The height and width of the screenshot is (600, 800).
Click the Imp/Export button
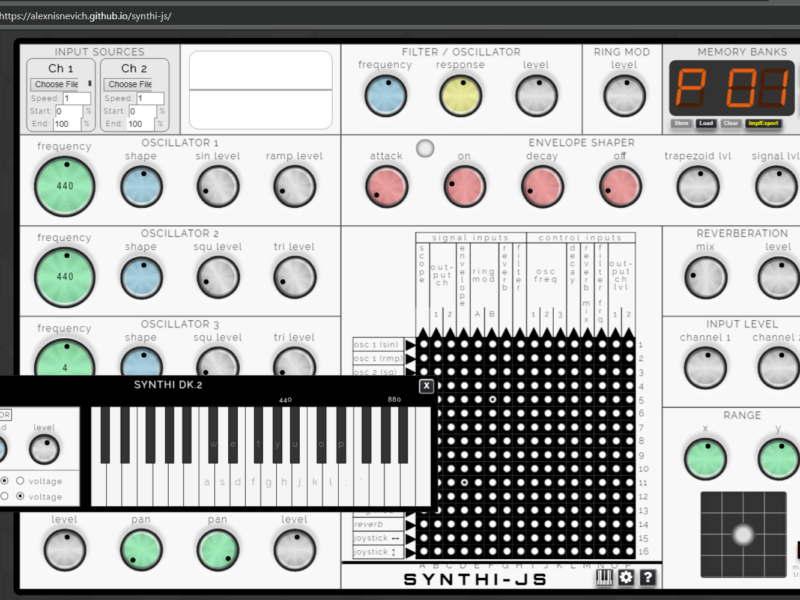click(x=766, y=124)
